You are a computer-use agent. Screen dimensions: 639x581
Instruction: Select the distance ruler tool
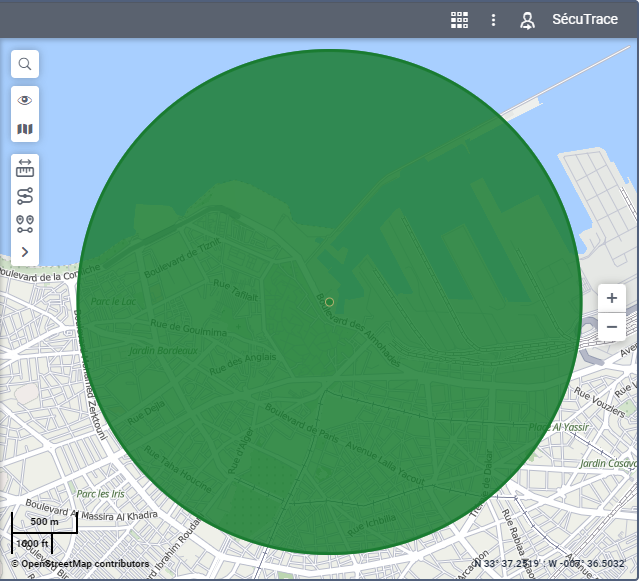(x=25, y=168)
